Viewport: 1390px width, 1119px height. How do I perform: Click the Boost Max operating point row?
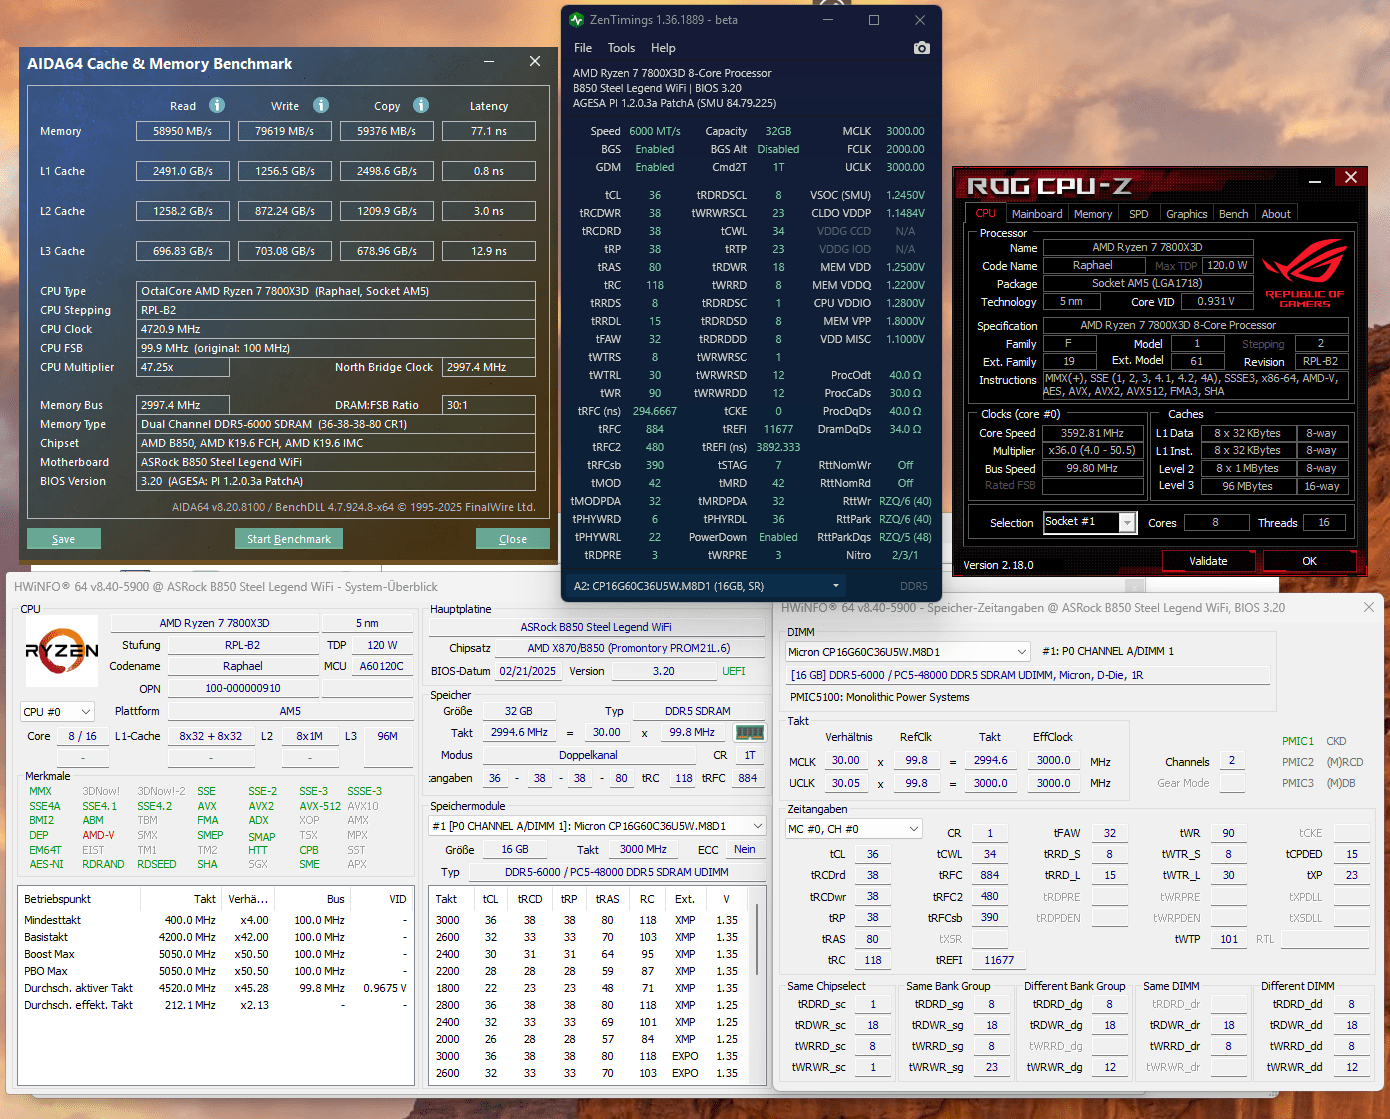point(215,954)
